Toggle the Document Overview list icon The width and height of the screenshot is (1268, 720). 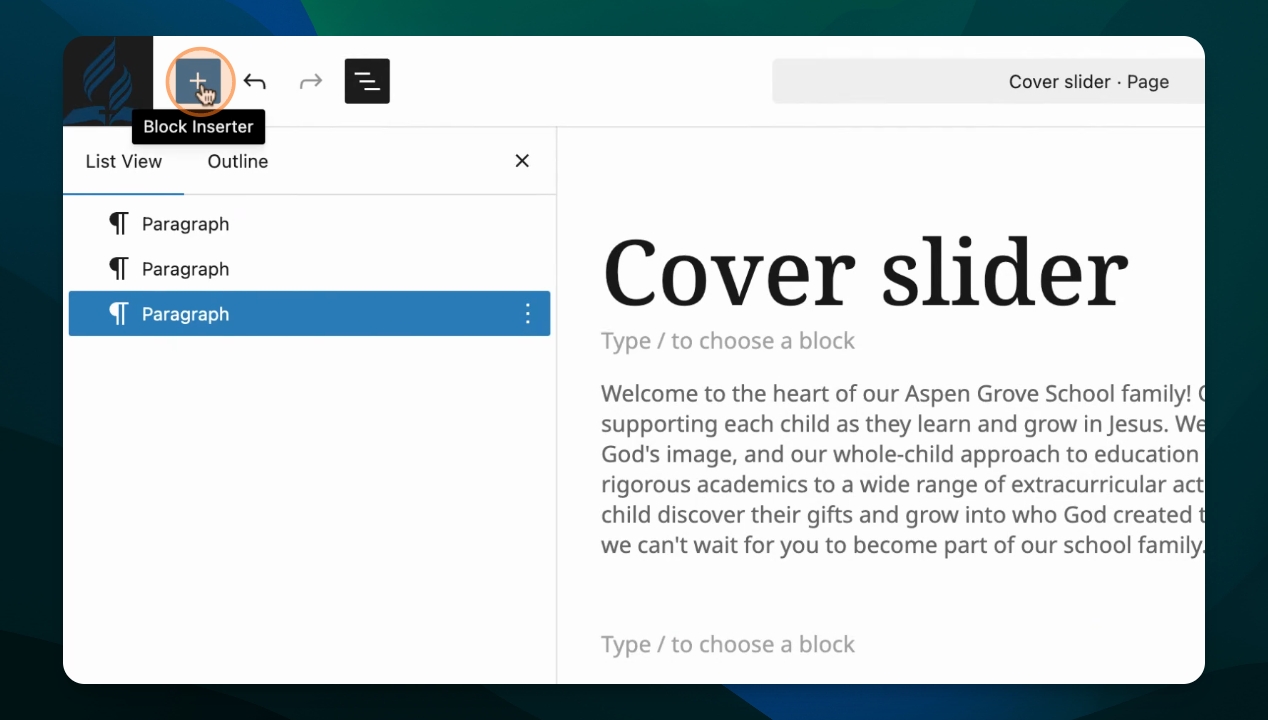click(x=367, y=81)
